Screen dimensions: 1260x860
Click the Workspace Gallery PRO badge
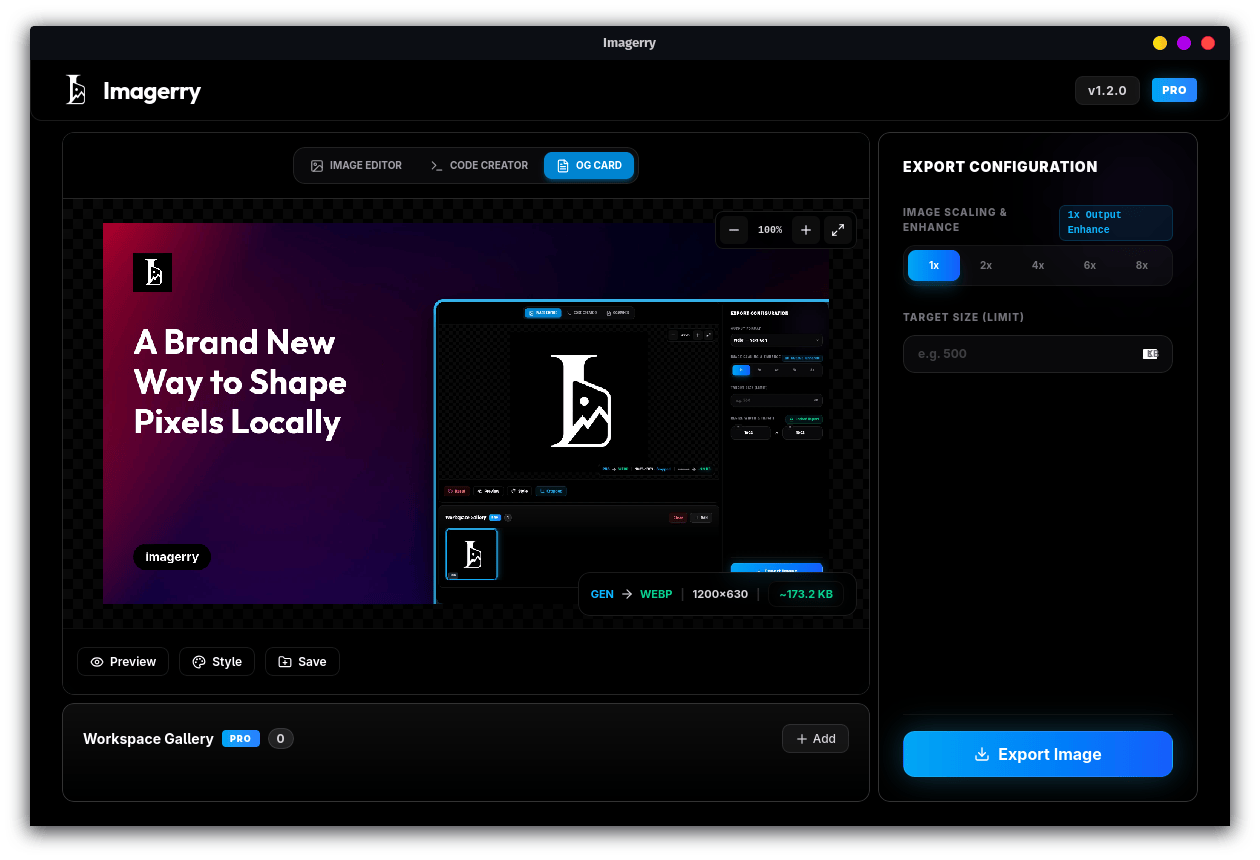point(241,739)
